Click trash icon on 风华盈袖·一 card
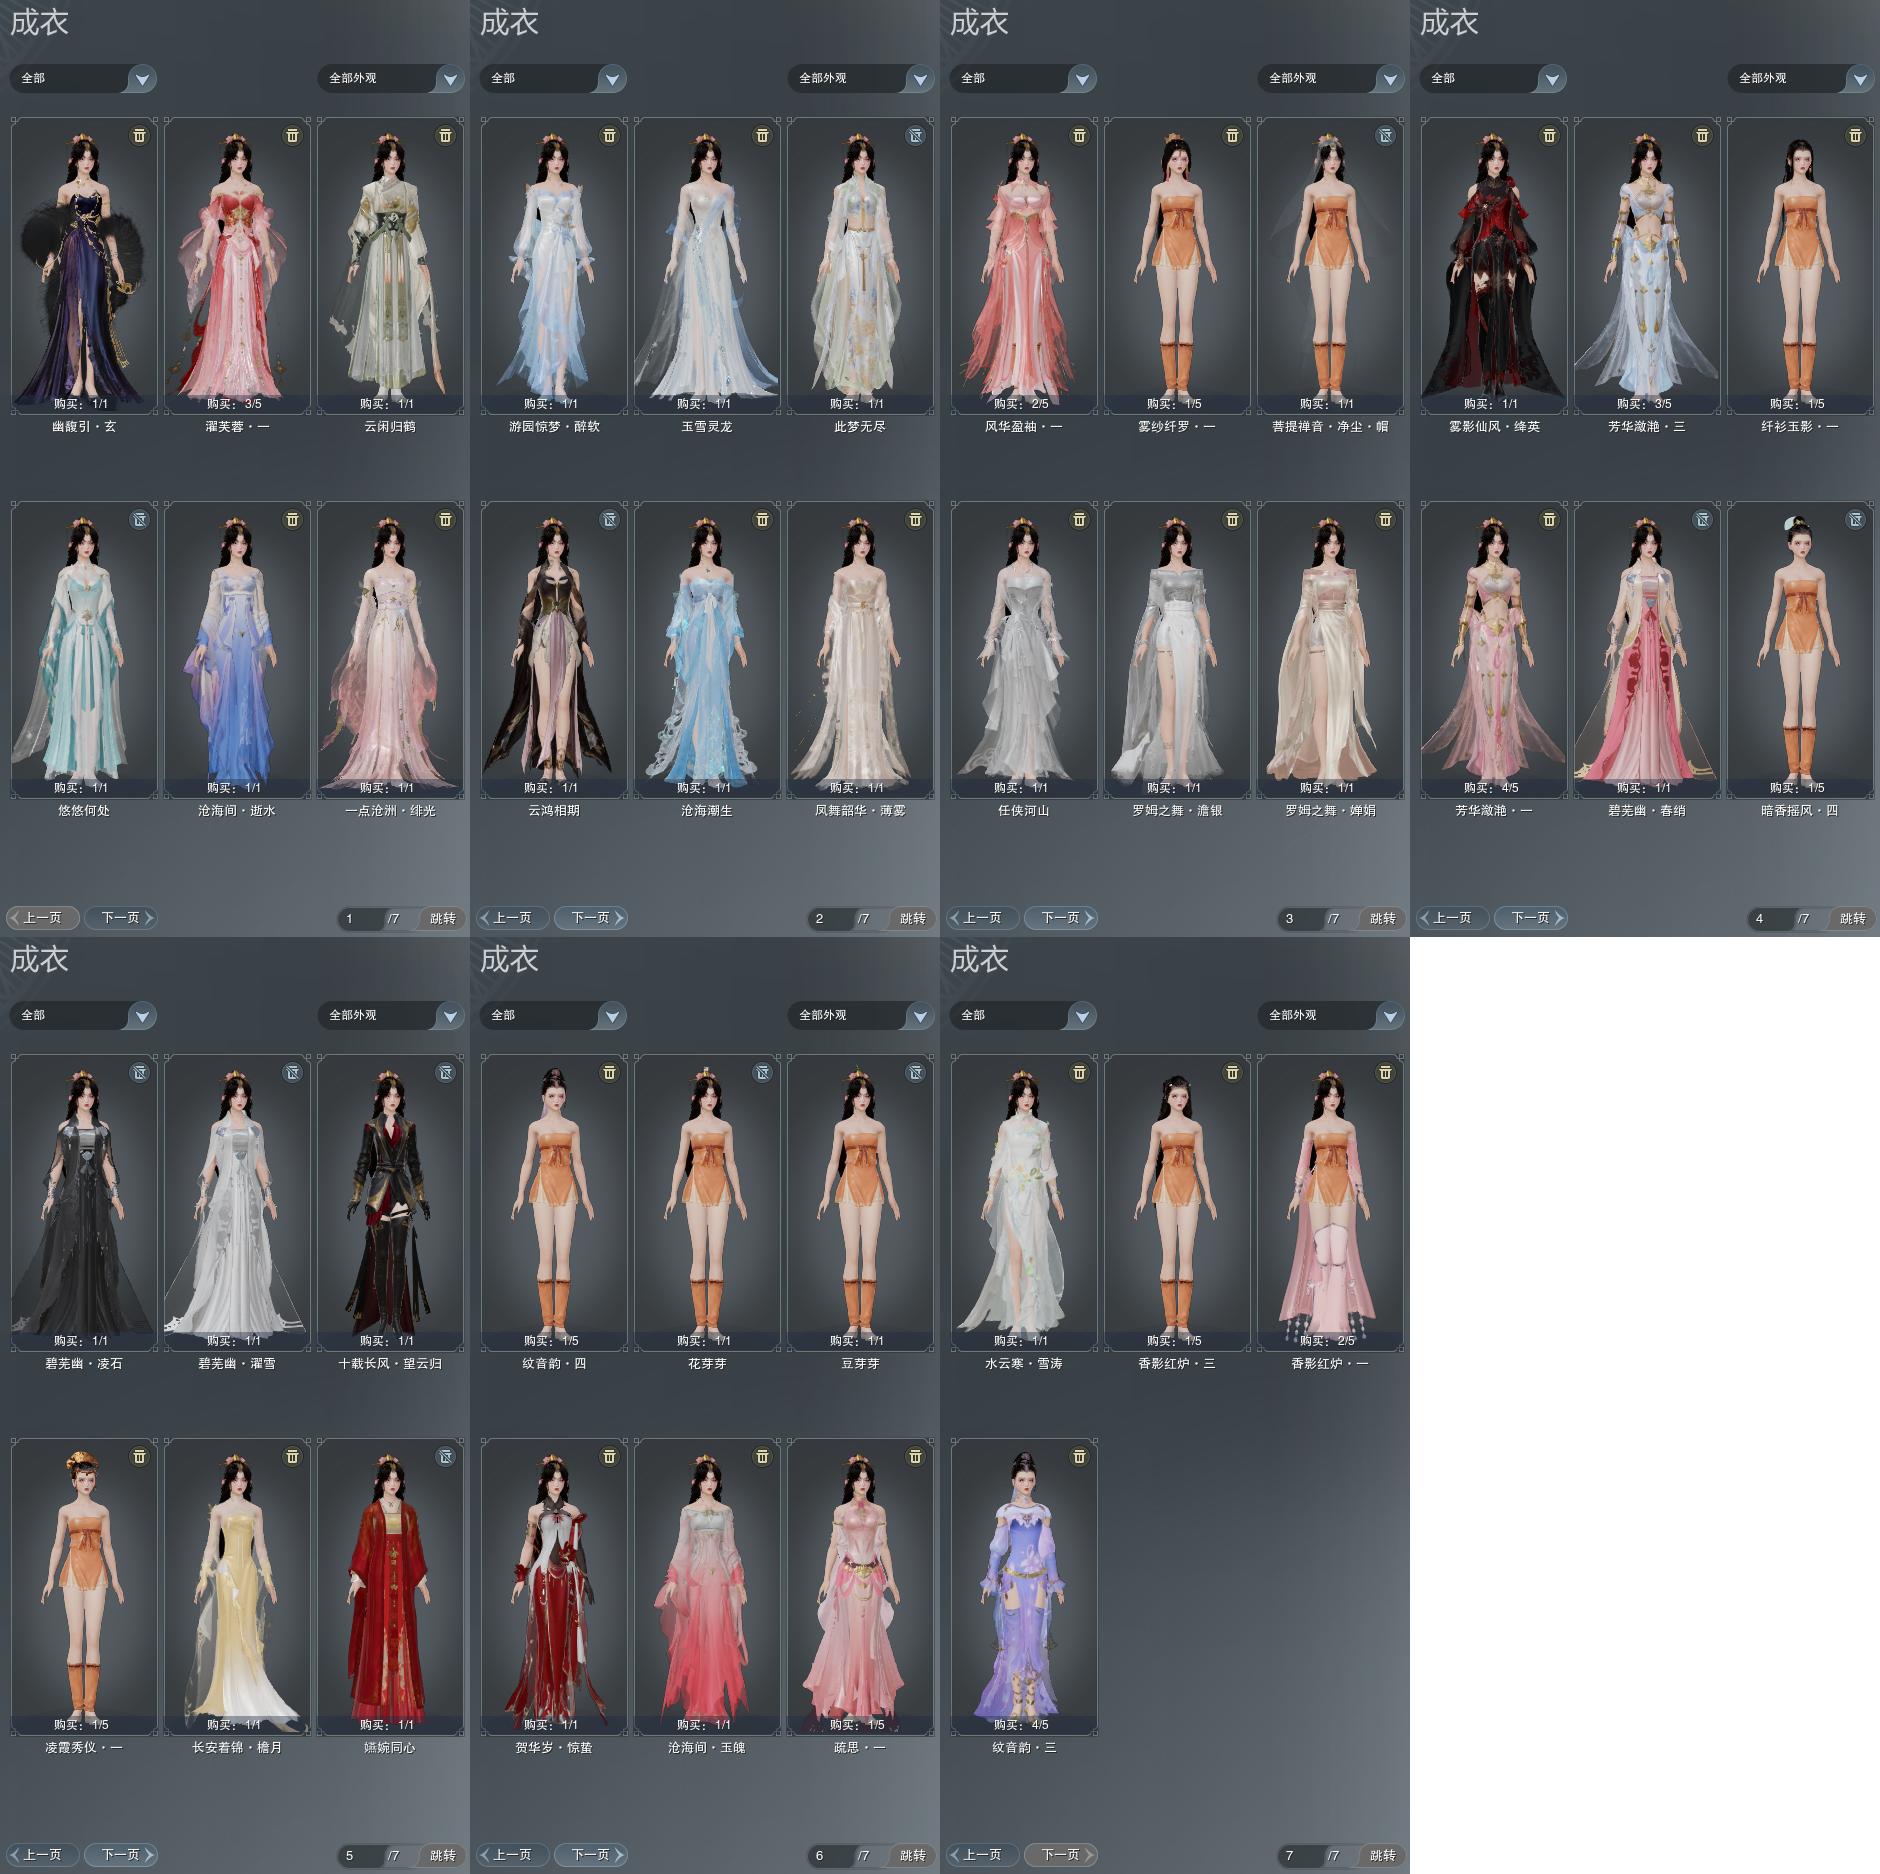The height and width of the screenshot is (1874, 1880). click(1079, 135)
